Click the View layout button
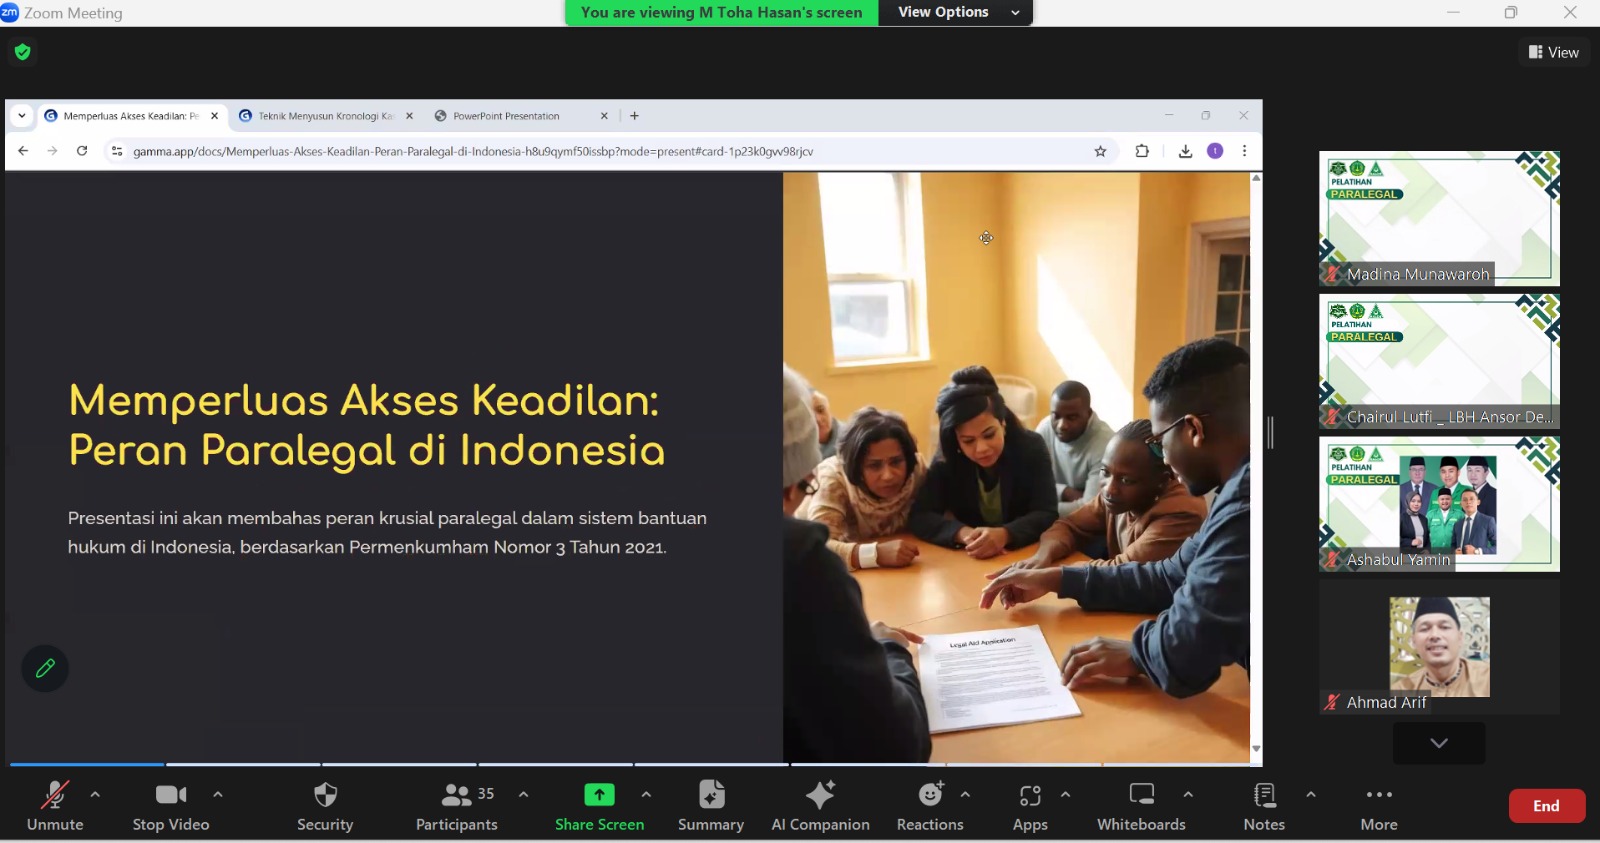1600x843 pixels. click(1554, 52)
